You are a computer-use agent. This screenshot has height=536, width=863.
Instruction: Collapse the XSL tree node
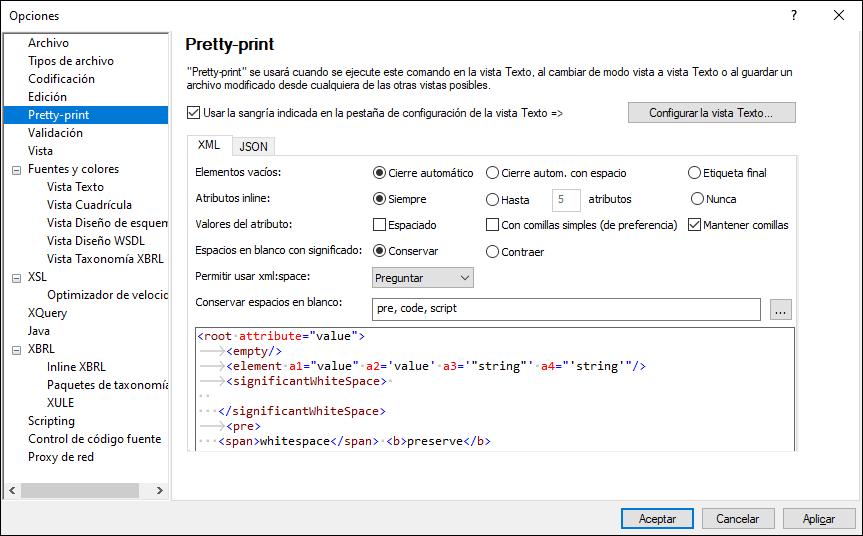[x=15, y=277]
